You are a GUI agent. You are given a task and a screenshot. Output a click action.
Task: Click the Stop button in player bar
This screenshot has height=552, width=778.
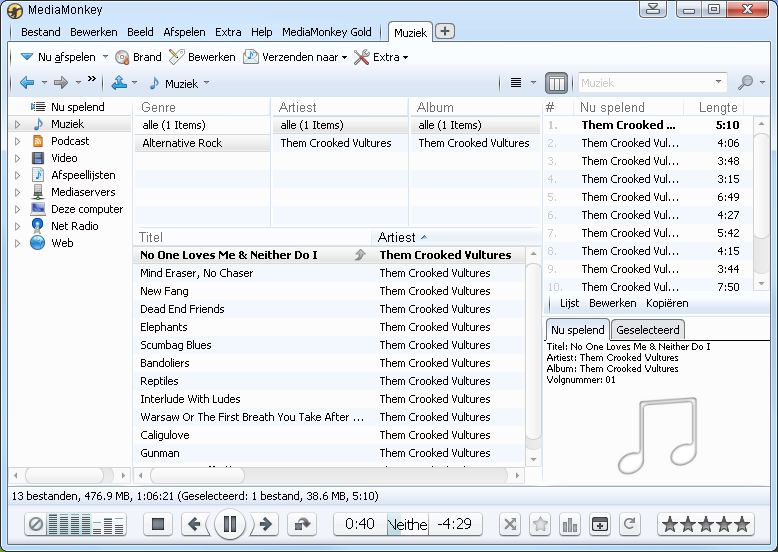pyautogui.click(x=157, y=524)
